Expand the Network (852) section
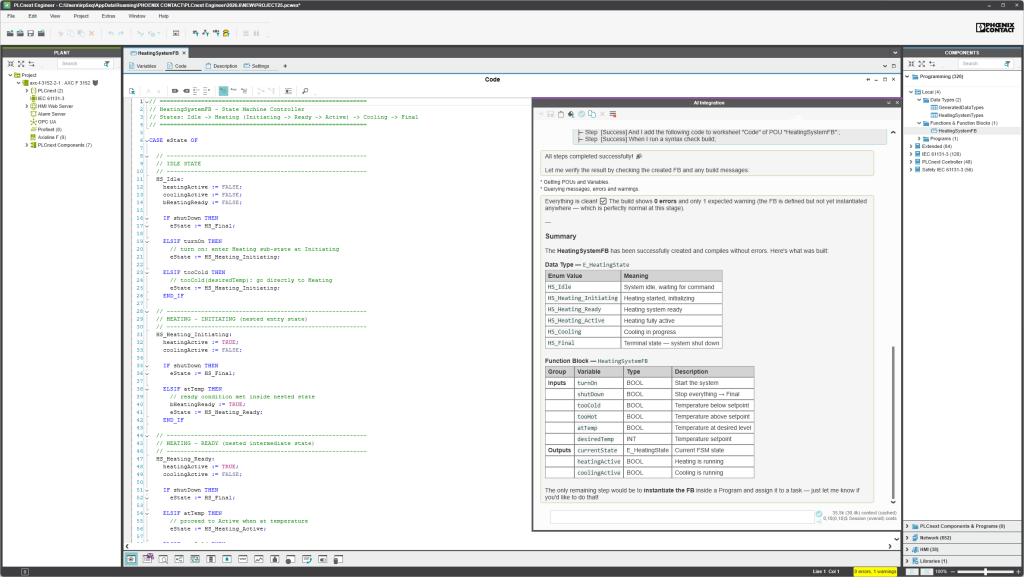Image resolution: width=1024 pixels, height=577 pixels. 907,538
